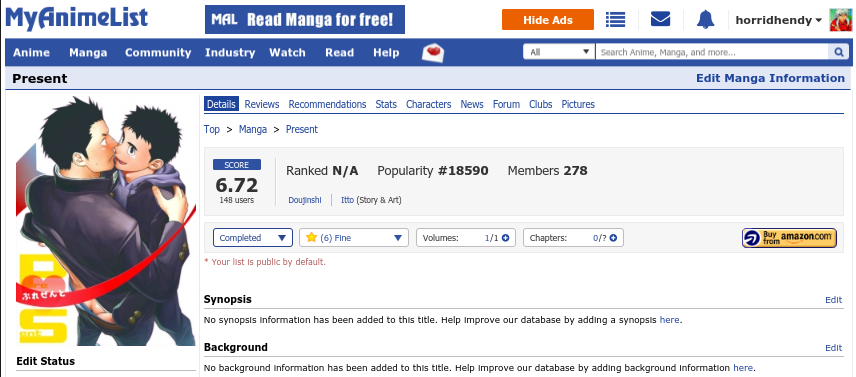Switch to the Reviews tab
This screenshot has width=856, height=377.
point(261,104)
